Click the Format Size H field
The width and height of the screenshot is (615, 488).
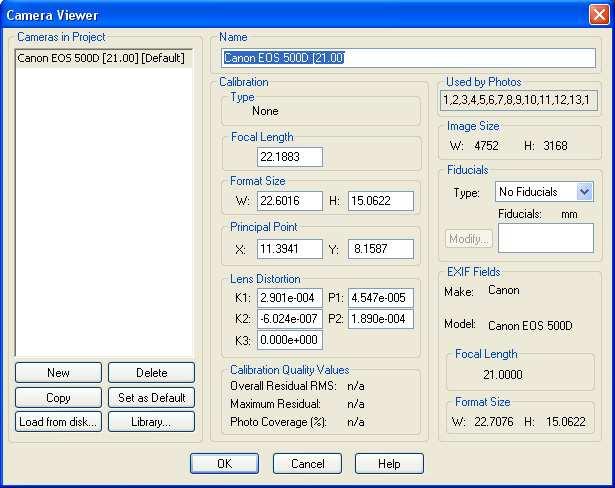point(381,201)
